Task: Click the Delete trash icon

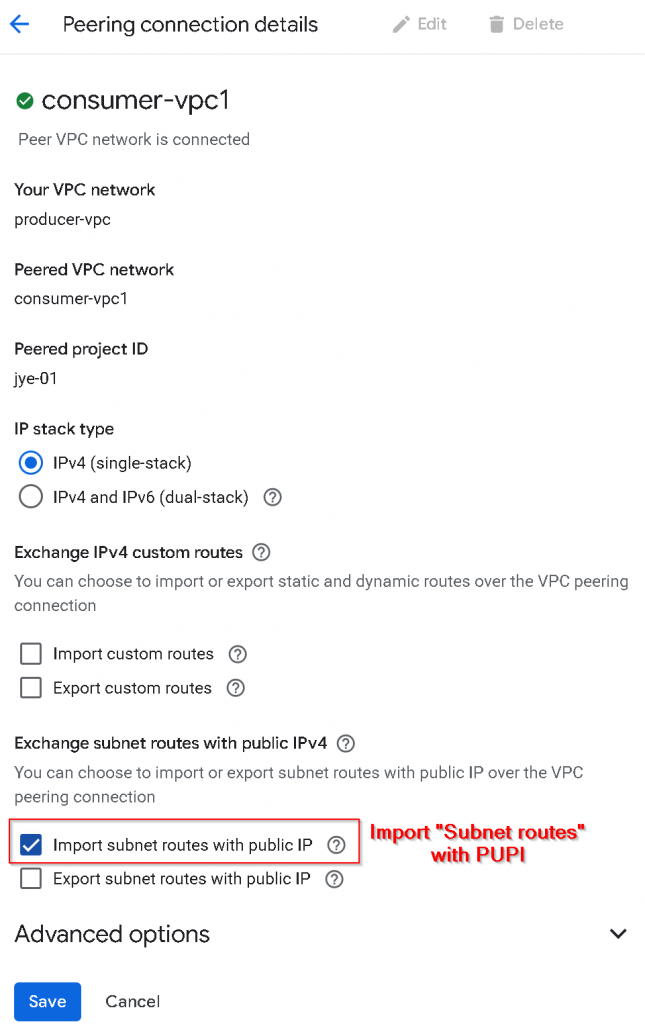Action: coord(496,24)
